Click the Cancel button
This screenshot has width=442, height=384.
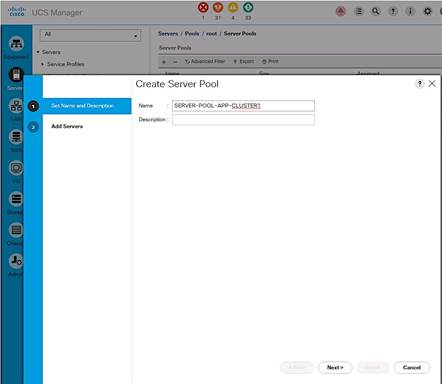click(412, 367)
